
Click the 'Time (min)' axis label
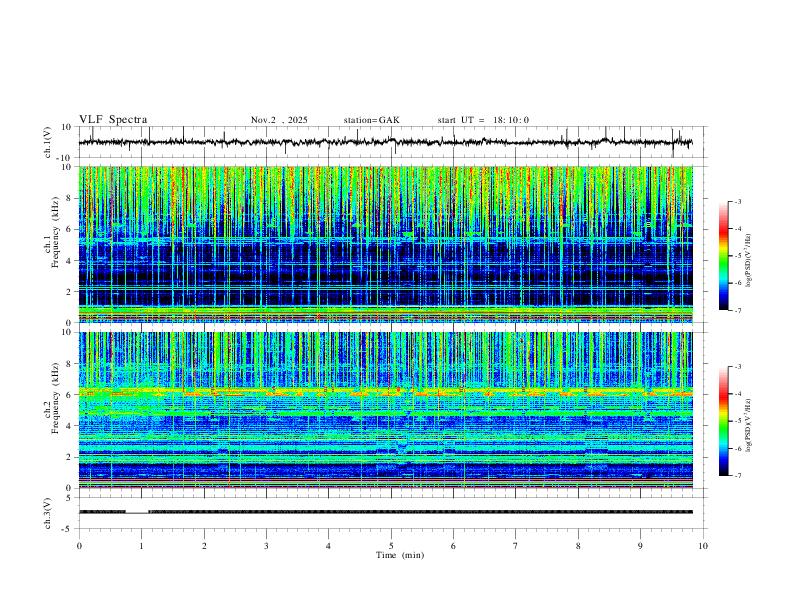pyautogui.click(x=400, y=555)
